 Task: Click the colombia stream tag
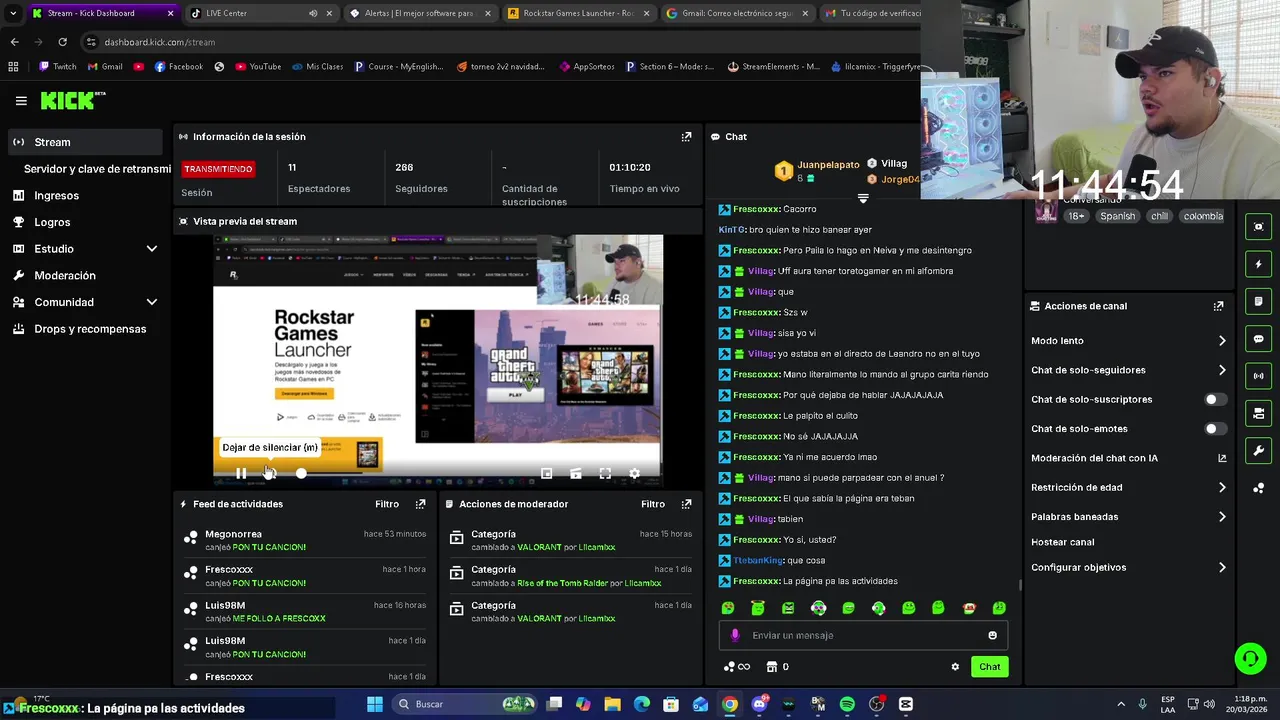click(1202, 216)
